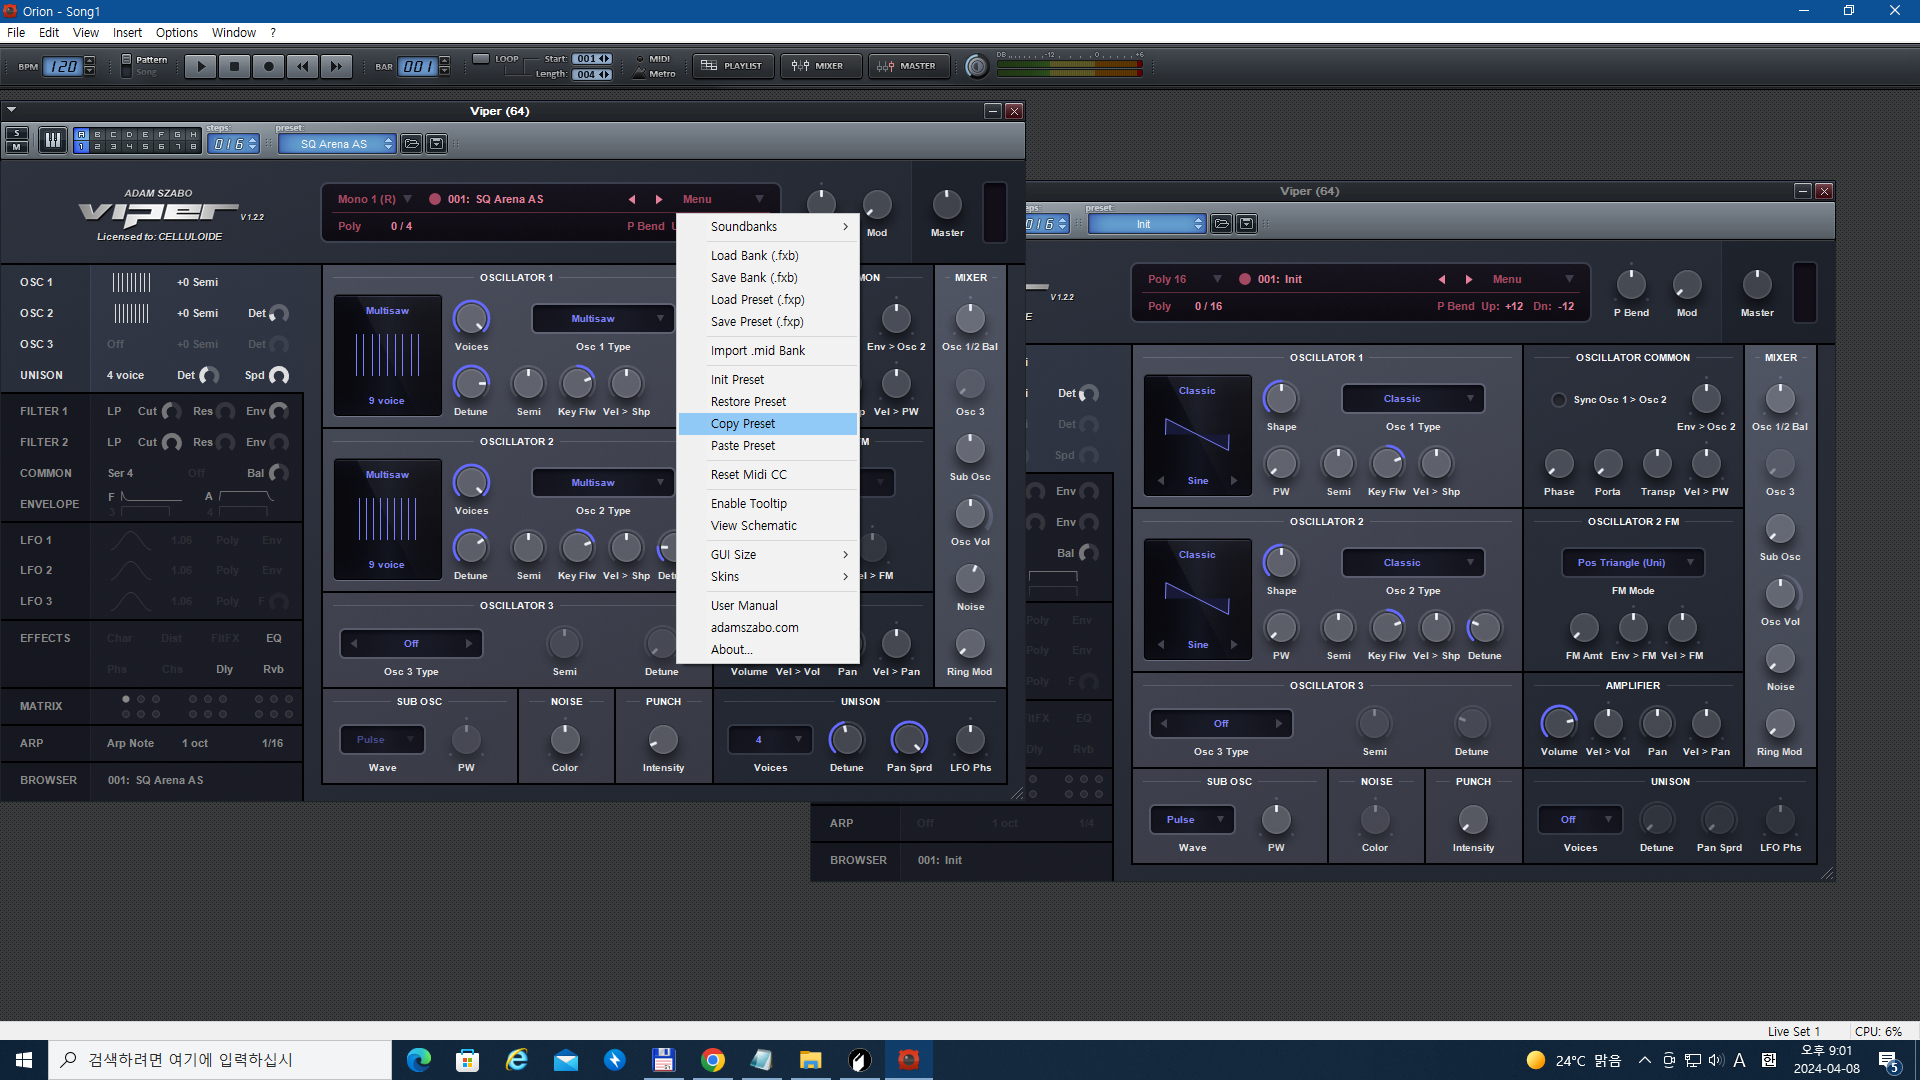The height and width of the screenshot is (1080, 1920).
Task: Toggle the Loop button
Action: (481, 59)
